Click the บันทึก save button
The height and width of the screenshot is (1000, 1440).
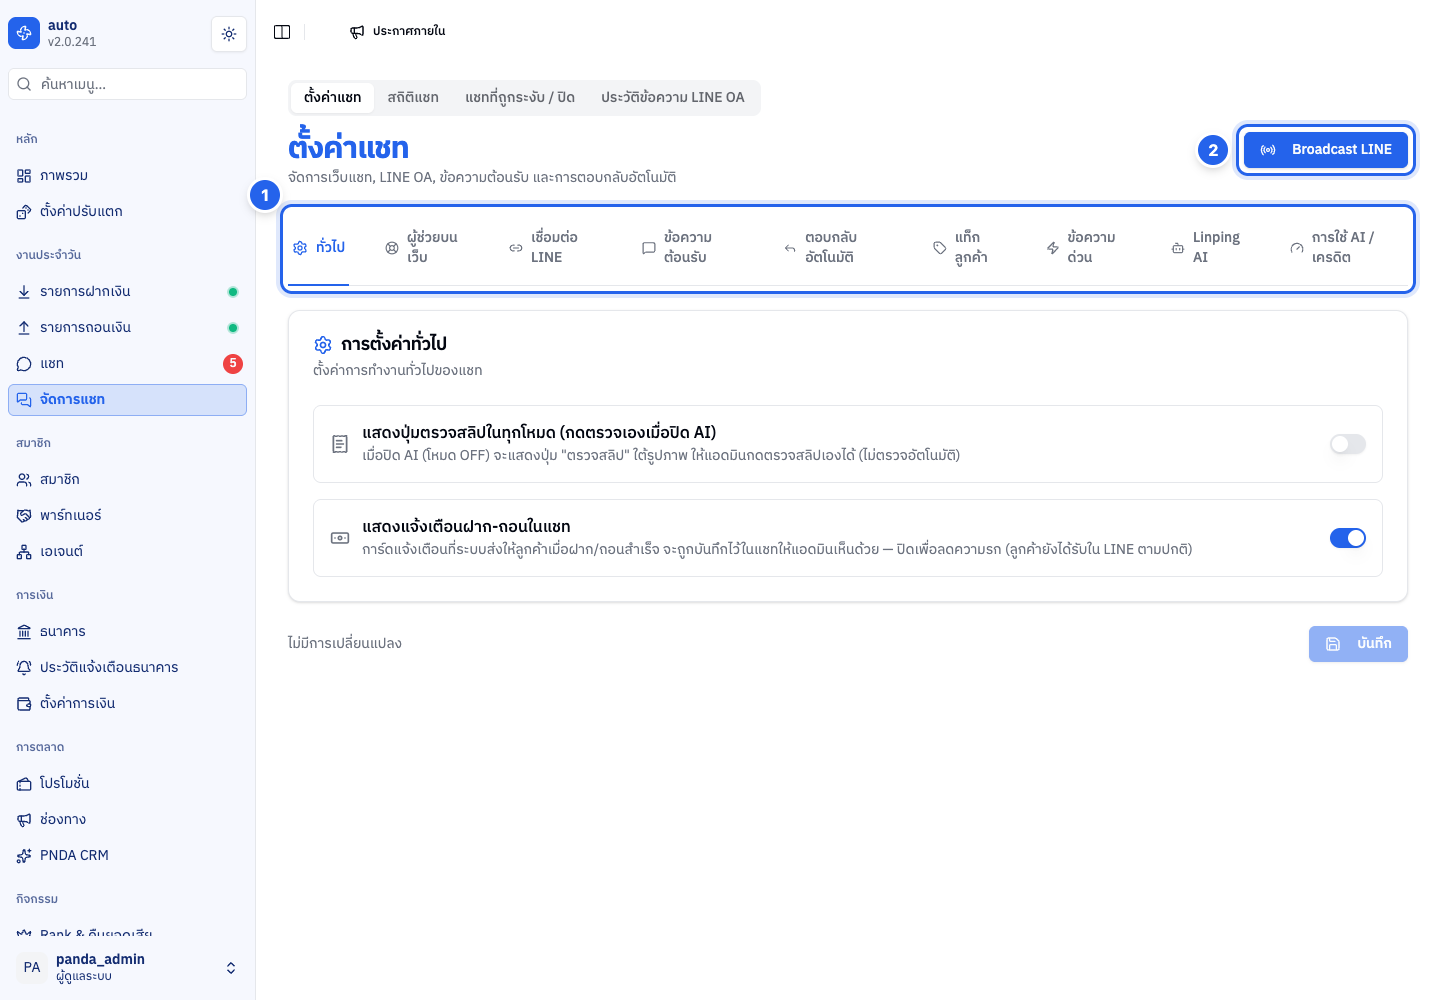tap(1358, 644)
